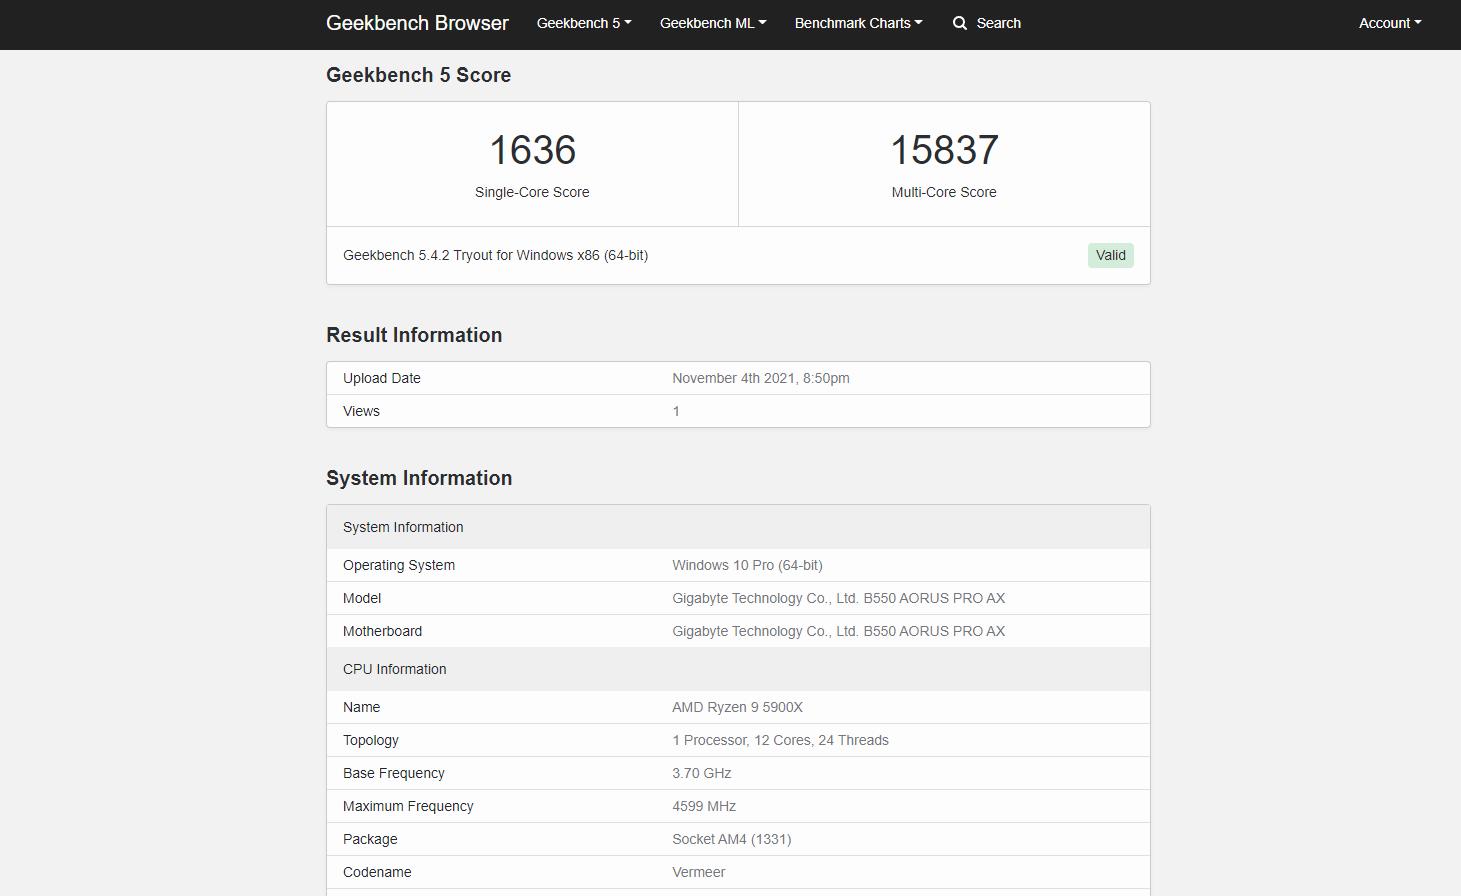Click the Base Frequency label
The image size is (1461, 896).
394,773
